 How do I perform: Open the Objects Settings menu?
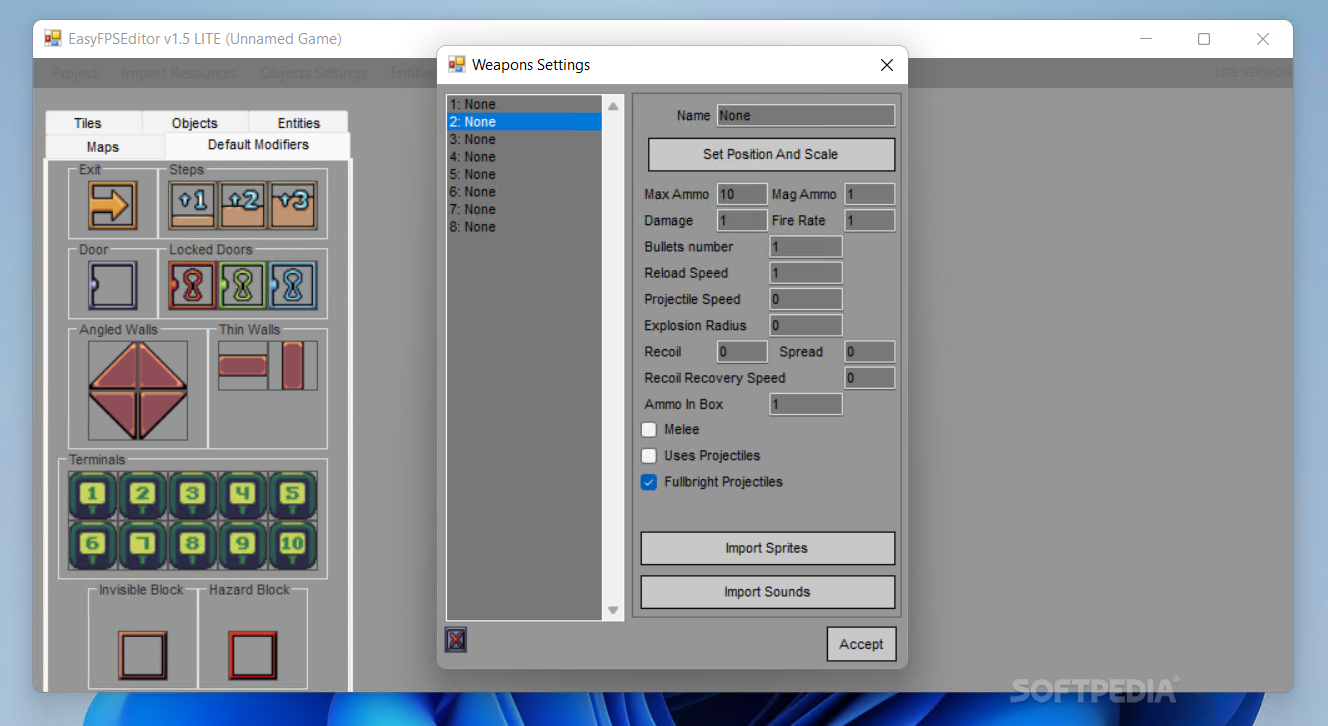[314, 73]
